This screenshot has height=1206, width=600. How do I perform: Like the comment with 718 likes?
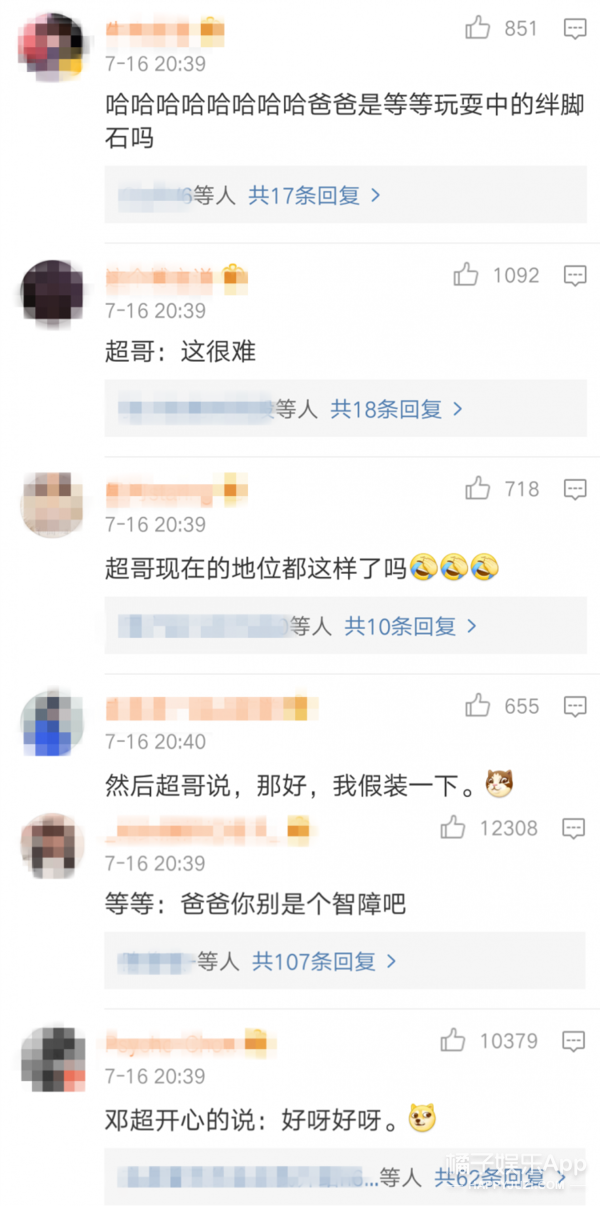pyautogui.click(x=478, y=488)
